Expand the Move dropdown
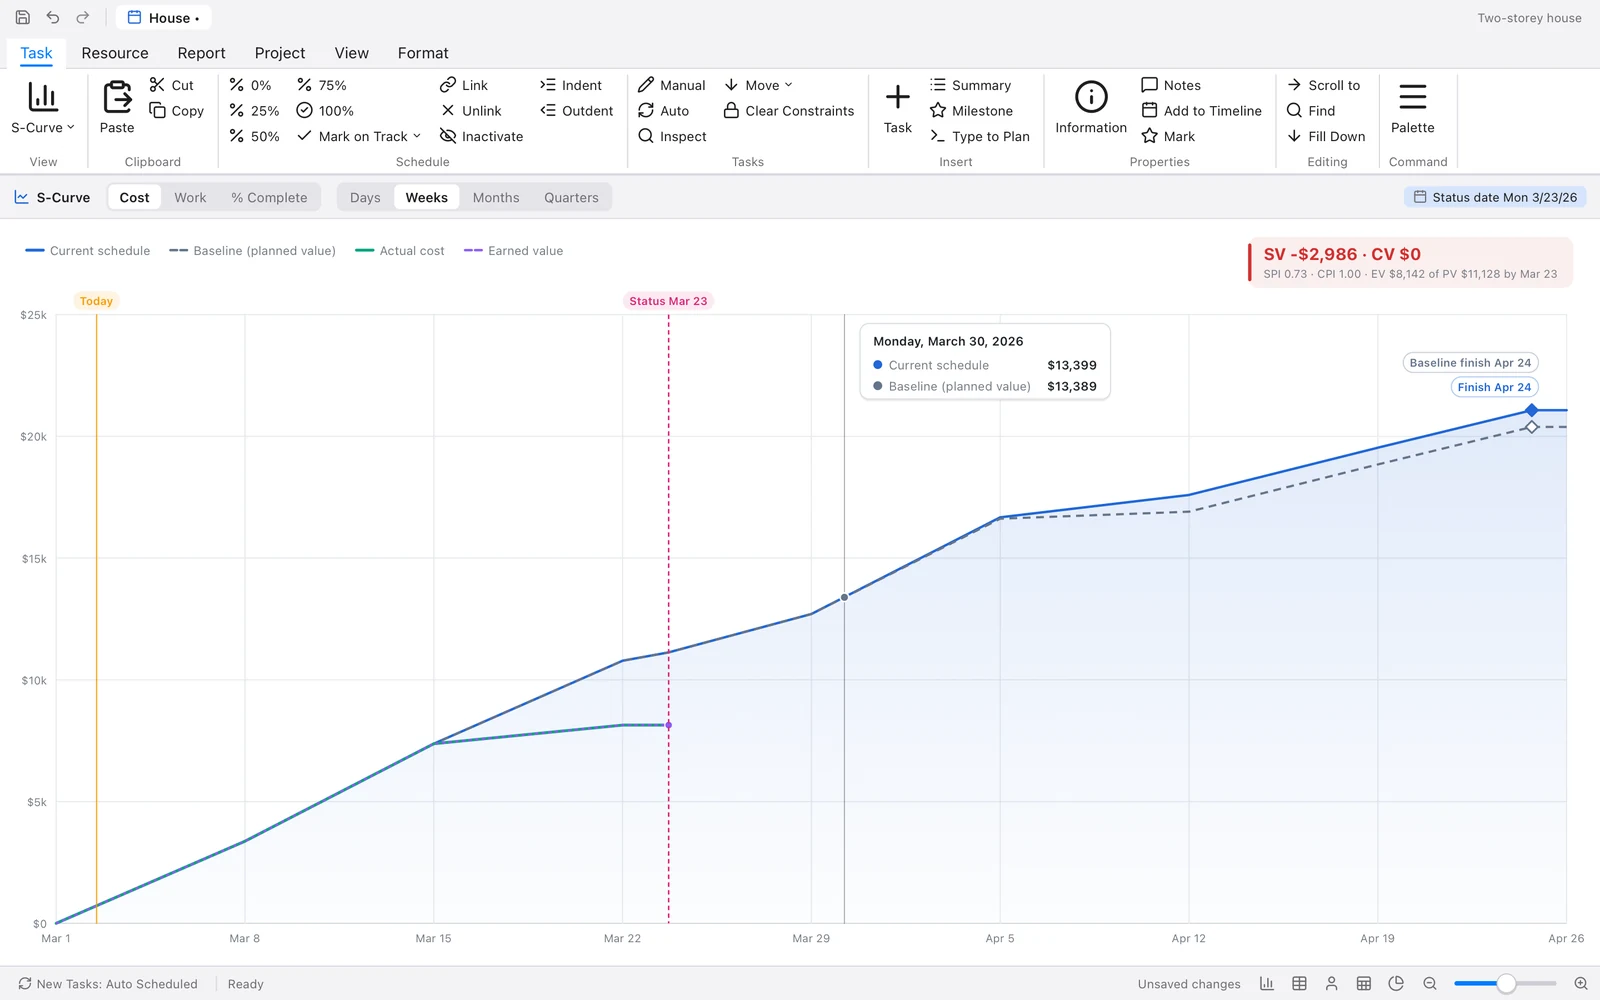 pos(758,85)
